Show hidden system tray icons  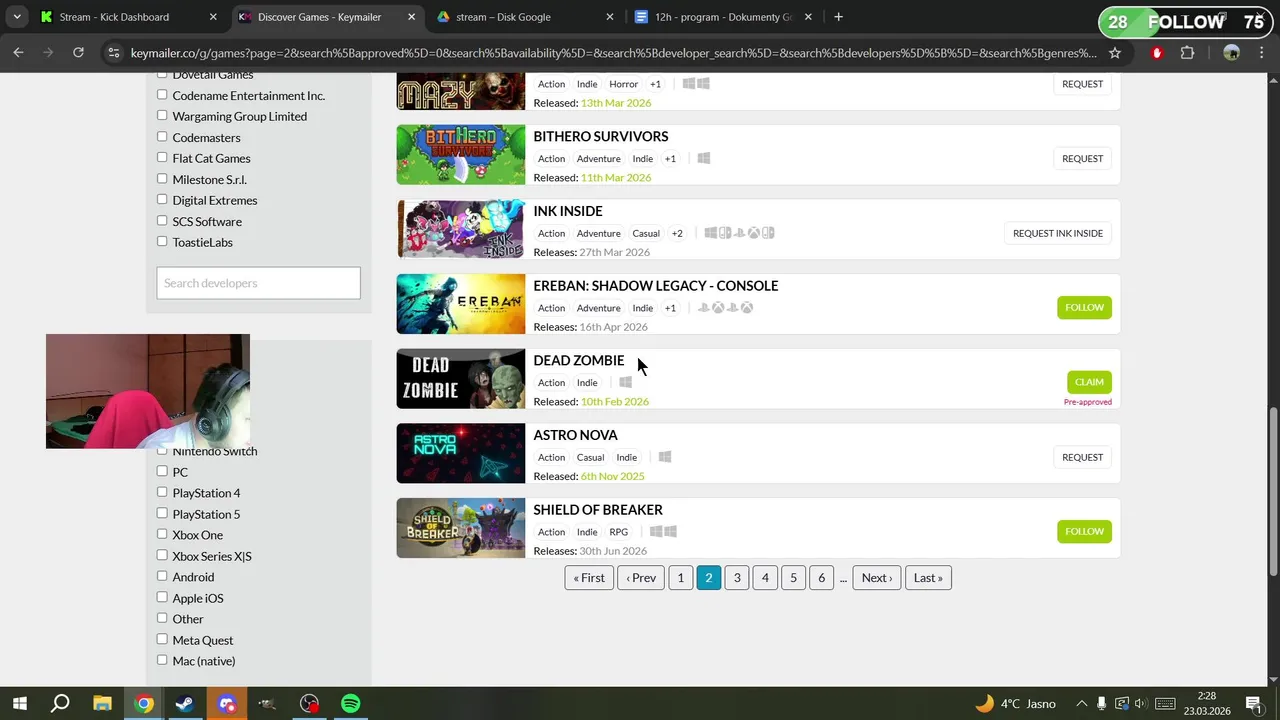click(x=1081, y=703)
